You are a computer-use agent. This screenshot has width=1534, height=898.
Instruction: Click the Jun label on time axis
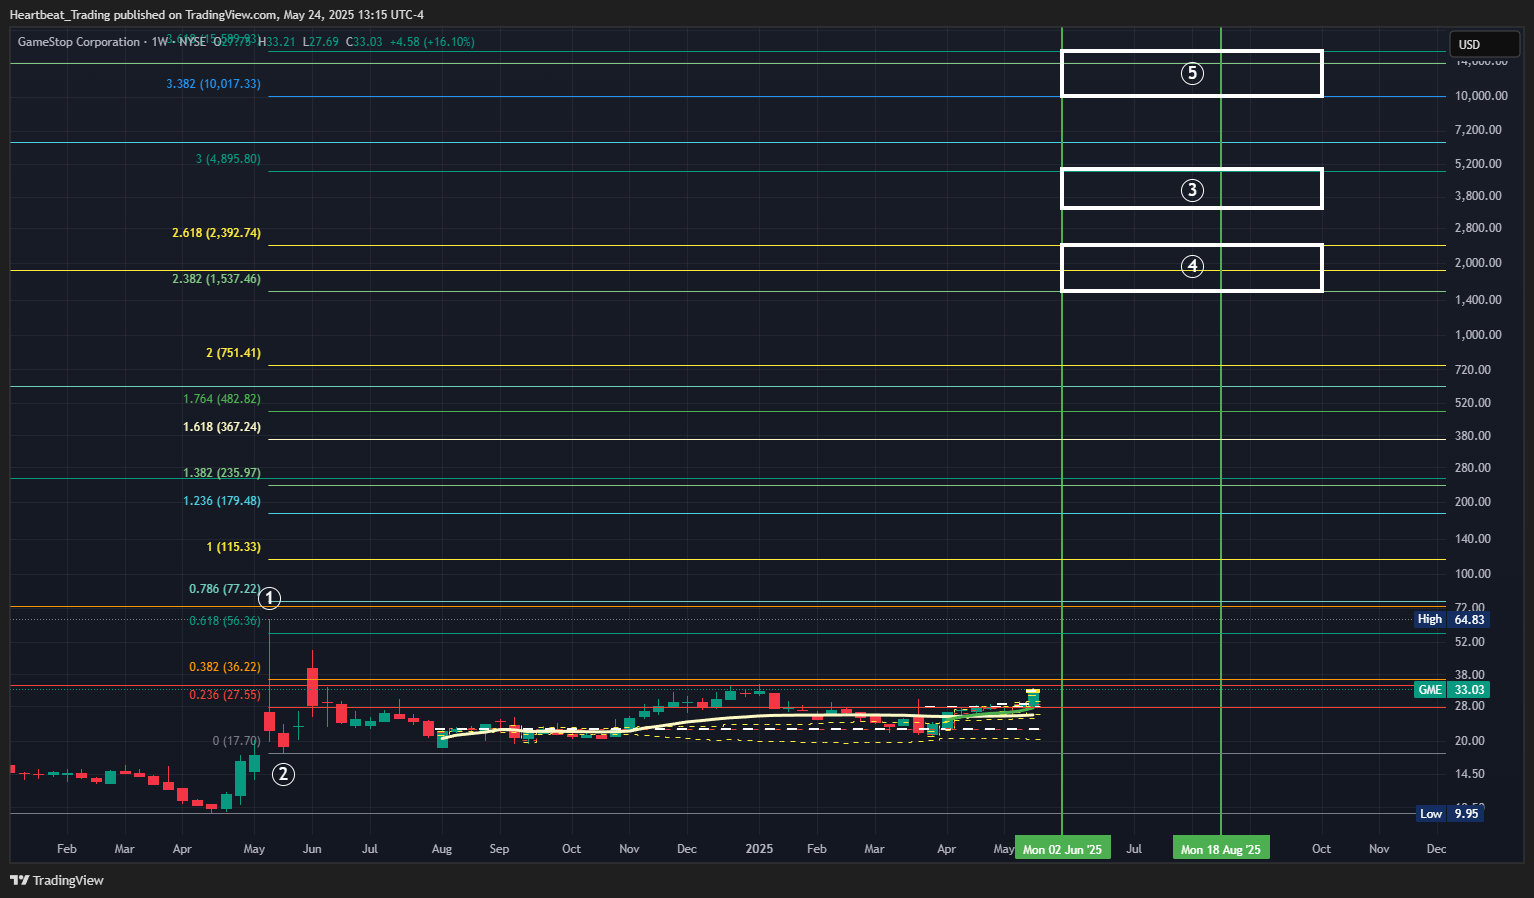(312, 849)
